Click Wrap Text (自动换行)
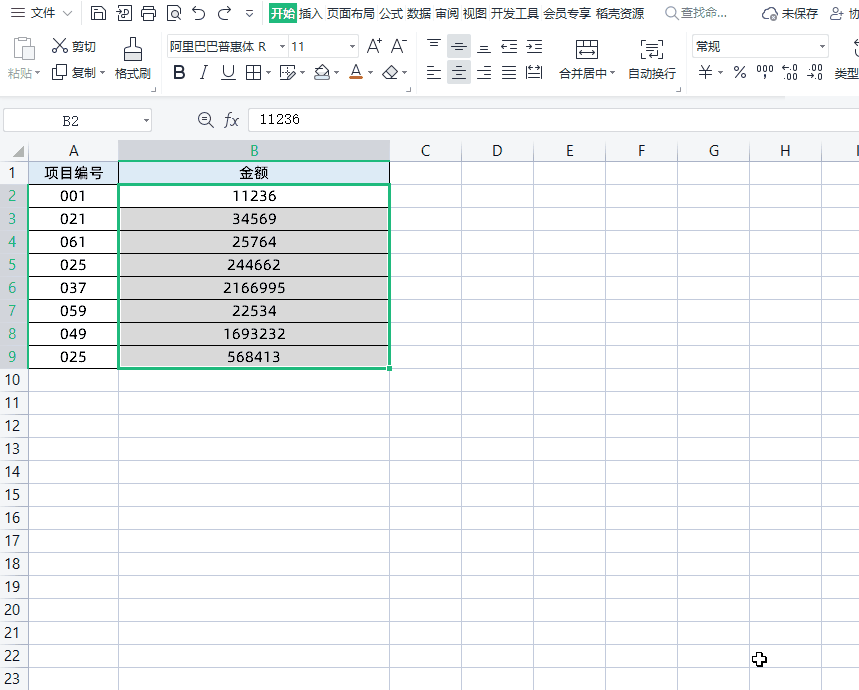Image resolution: width=859 pixels, height=690 pixels. click(651, 59)
